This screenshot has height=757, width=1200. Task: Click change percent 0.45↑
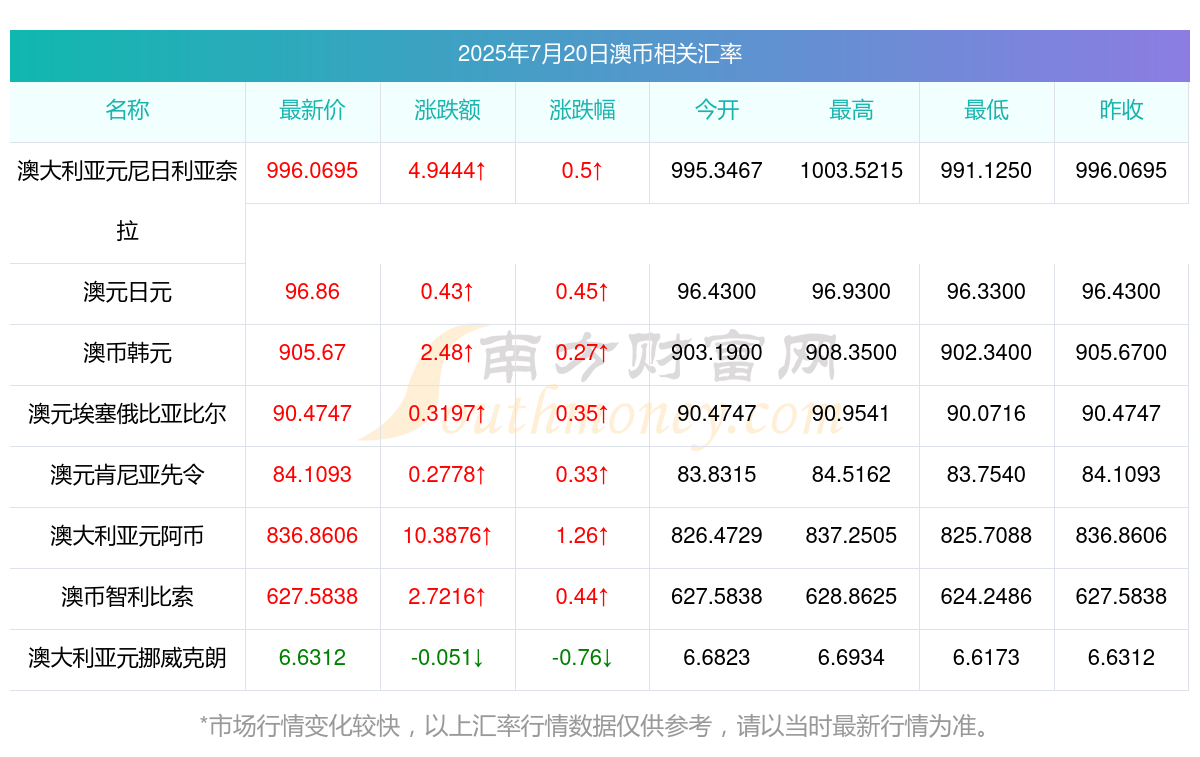pos(583,292)
